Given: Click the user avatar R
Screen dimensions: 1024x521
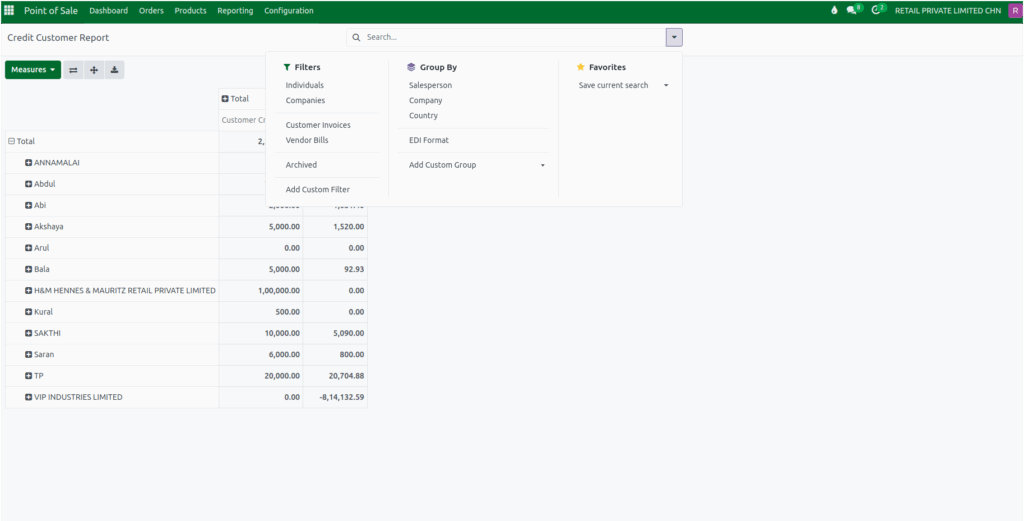Looking at the screenshot, I should 1014,10.
